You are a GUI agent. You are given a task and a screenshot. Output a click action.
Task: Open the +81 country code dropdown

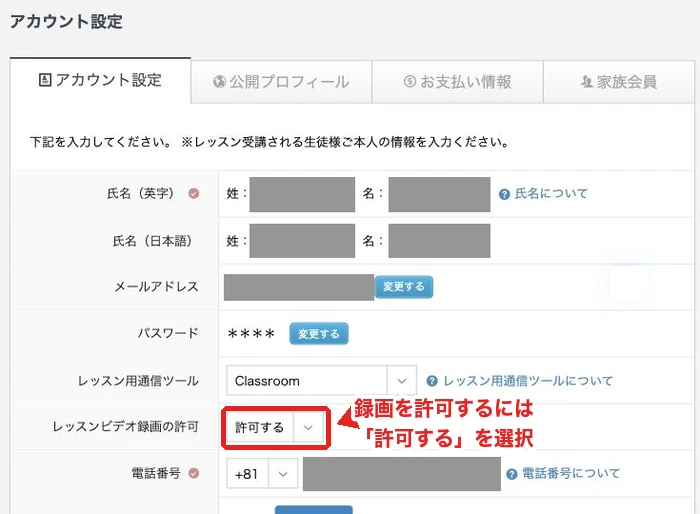[x=262, y=473]
